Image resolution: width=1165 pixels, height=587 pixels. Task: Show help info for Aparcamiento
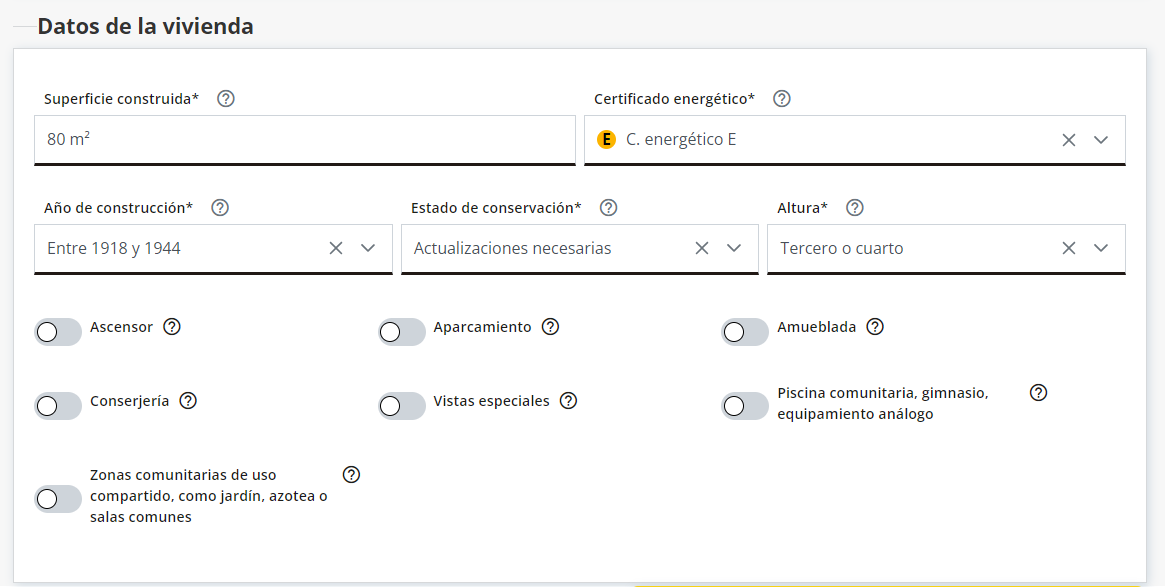pos(550,327)
